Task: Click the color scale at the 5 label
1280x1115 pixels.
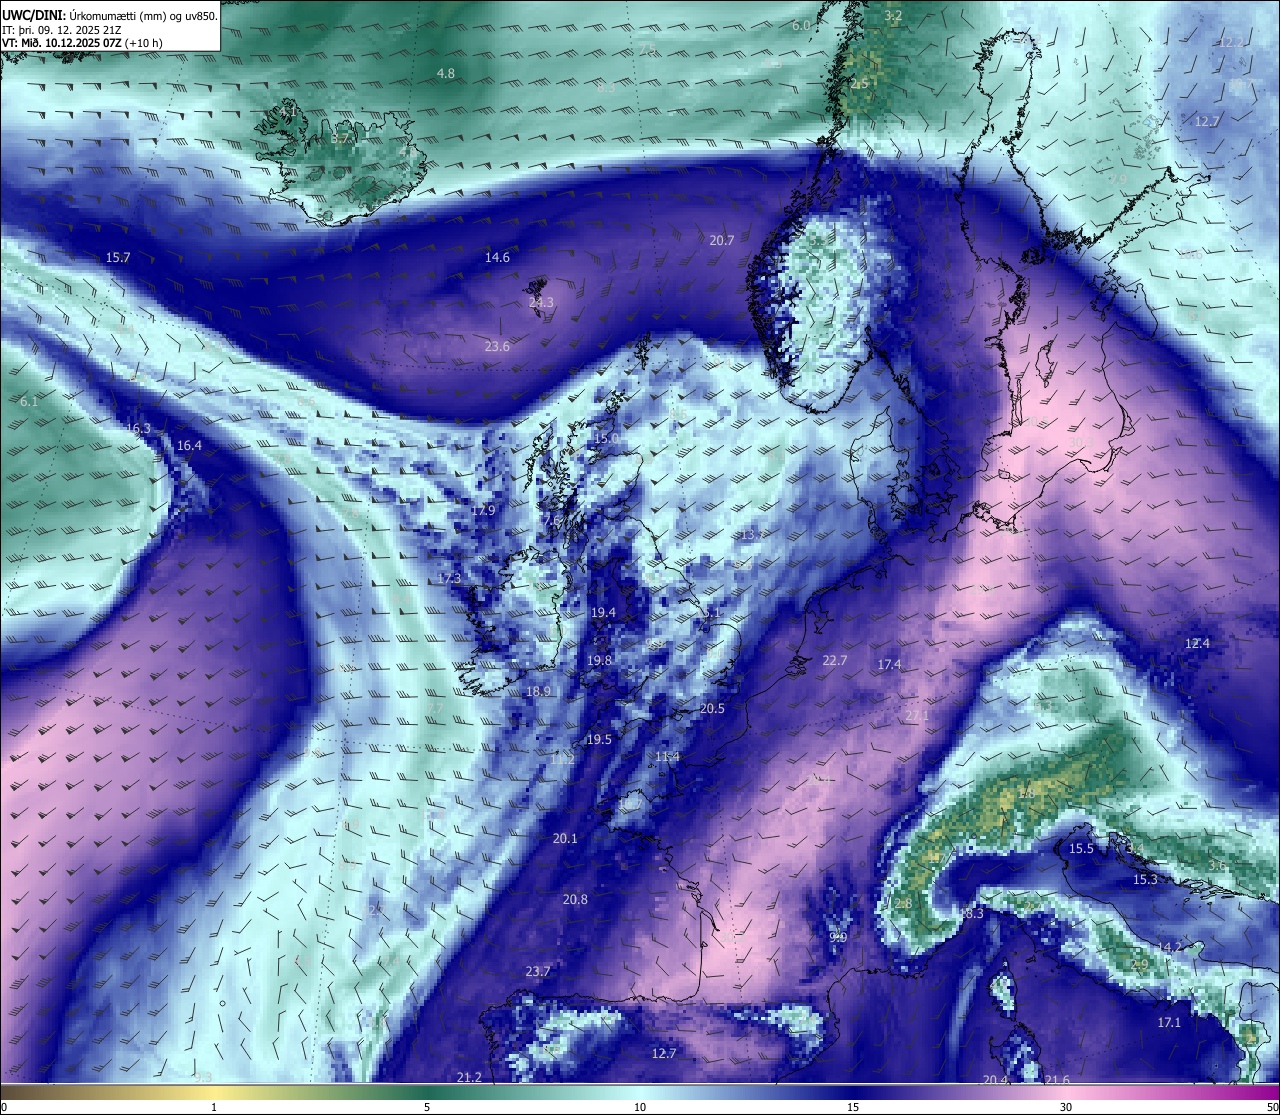Action: coord(427,1107)
